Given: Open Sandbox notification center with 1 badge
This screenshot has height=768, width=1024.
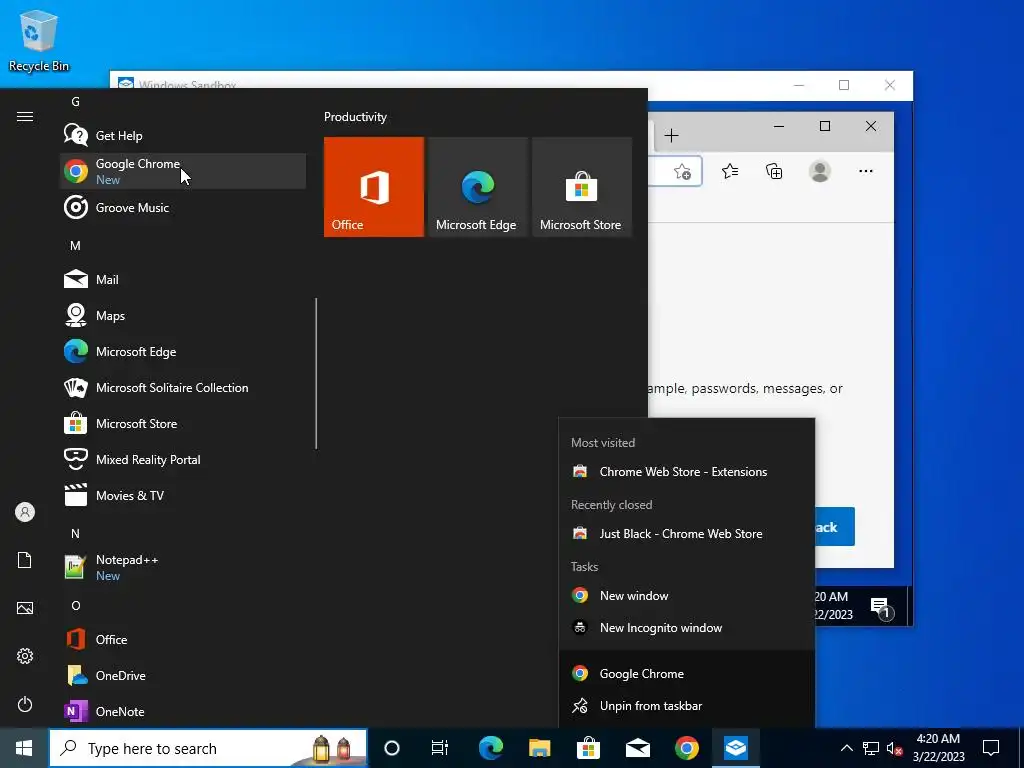Looking at the screenshot, I should tap(881, 607).
